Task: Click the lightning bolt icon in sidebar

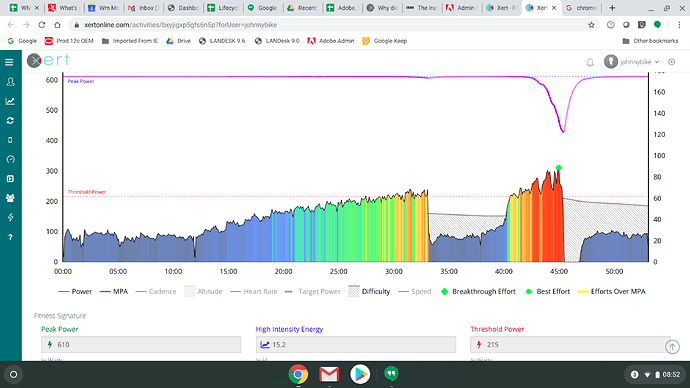Action: tap(11, 217)
